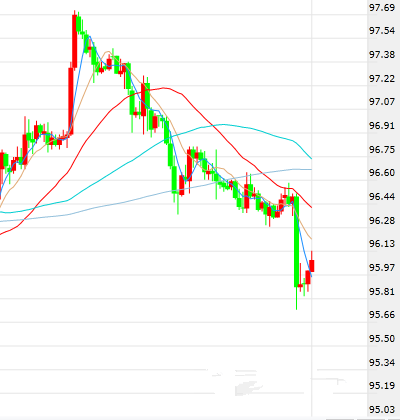This screenshot has width=400, height=420.
Task: Select the 95.34 price axis label
Action: point(382,362)
